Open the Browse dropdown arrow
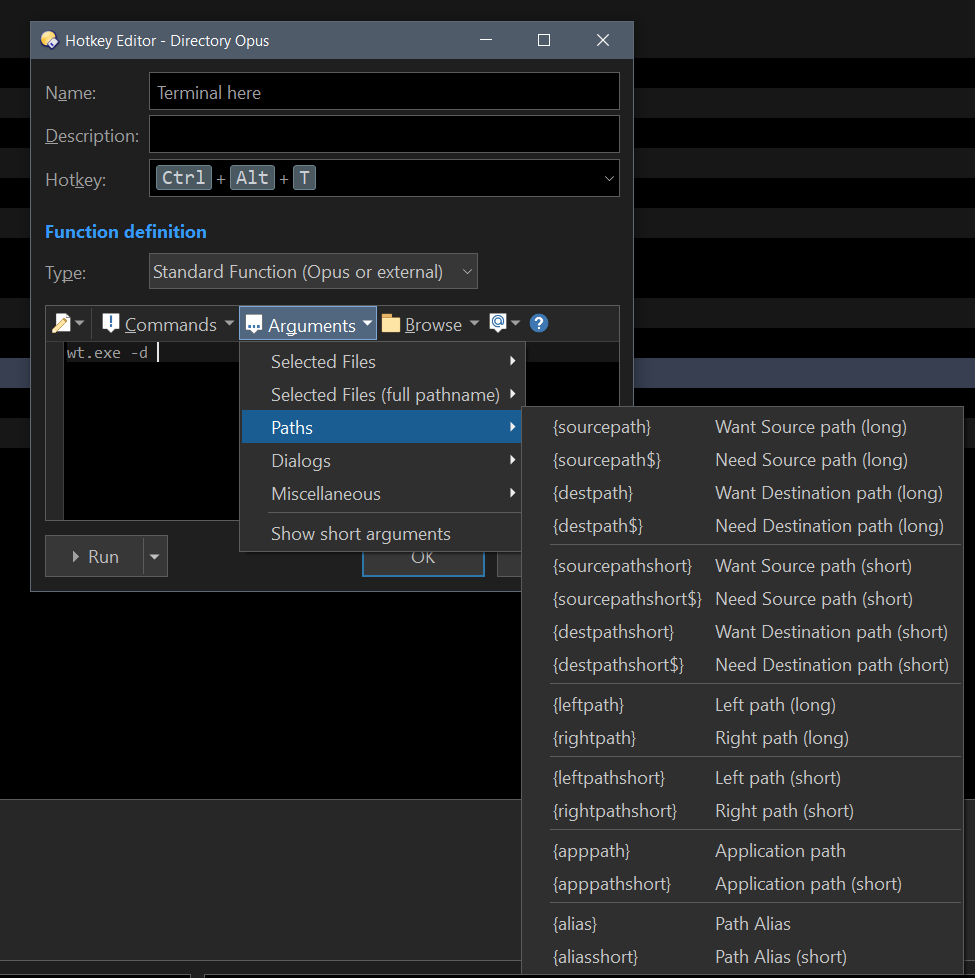 (x=474, y=324)
